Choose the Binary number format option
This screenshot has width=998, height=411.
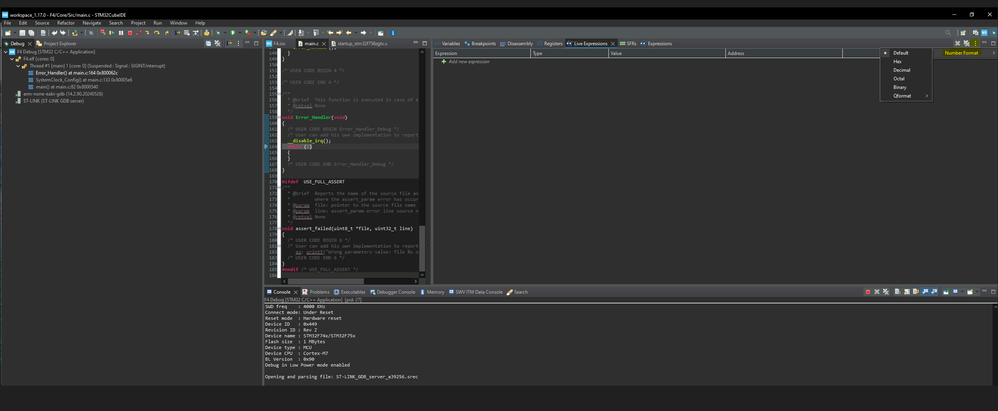point(900,87)
